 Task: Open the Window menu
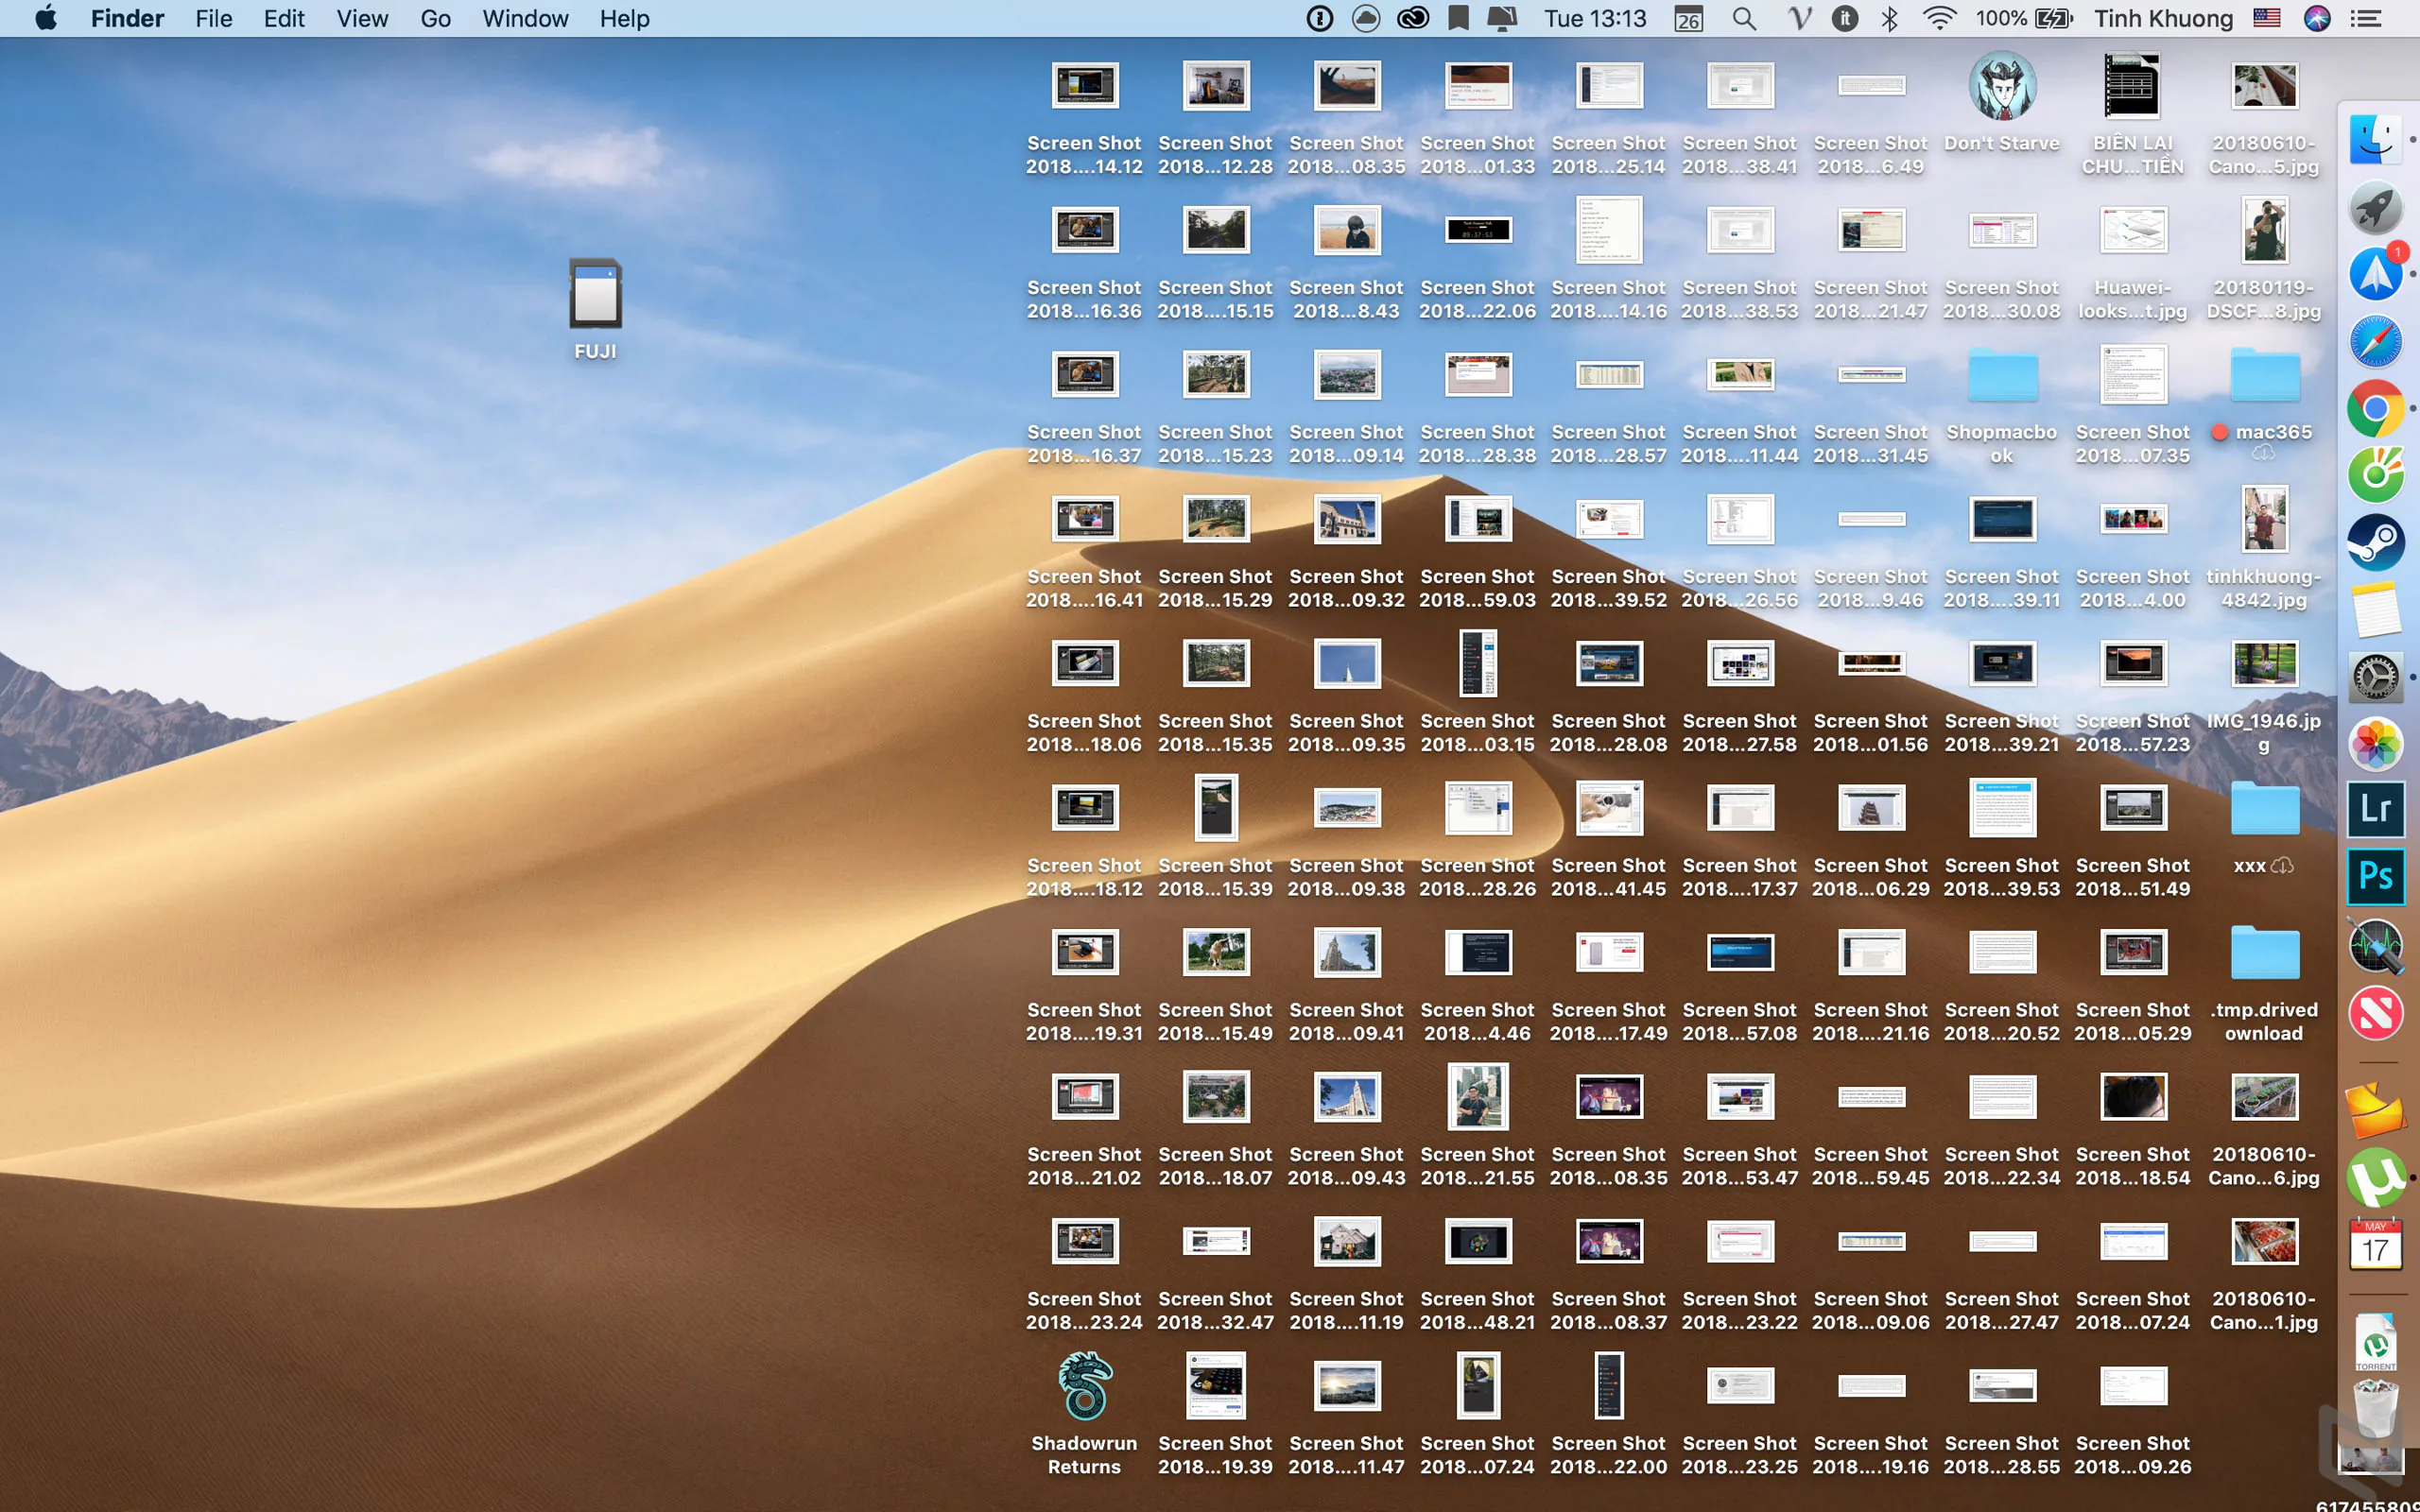(x=525, y=18)
